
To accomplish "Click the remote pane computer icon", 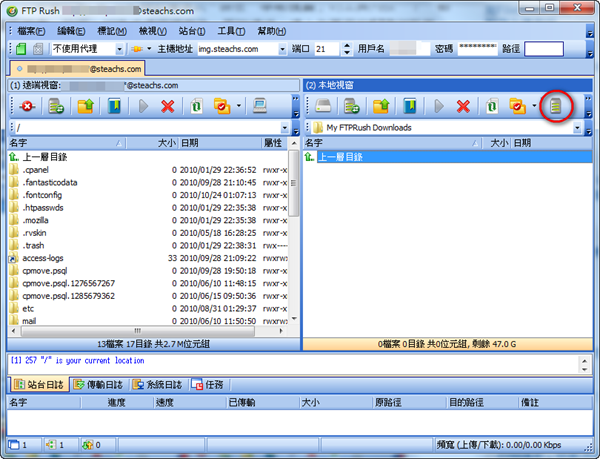I will click(260, 106).
